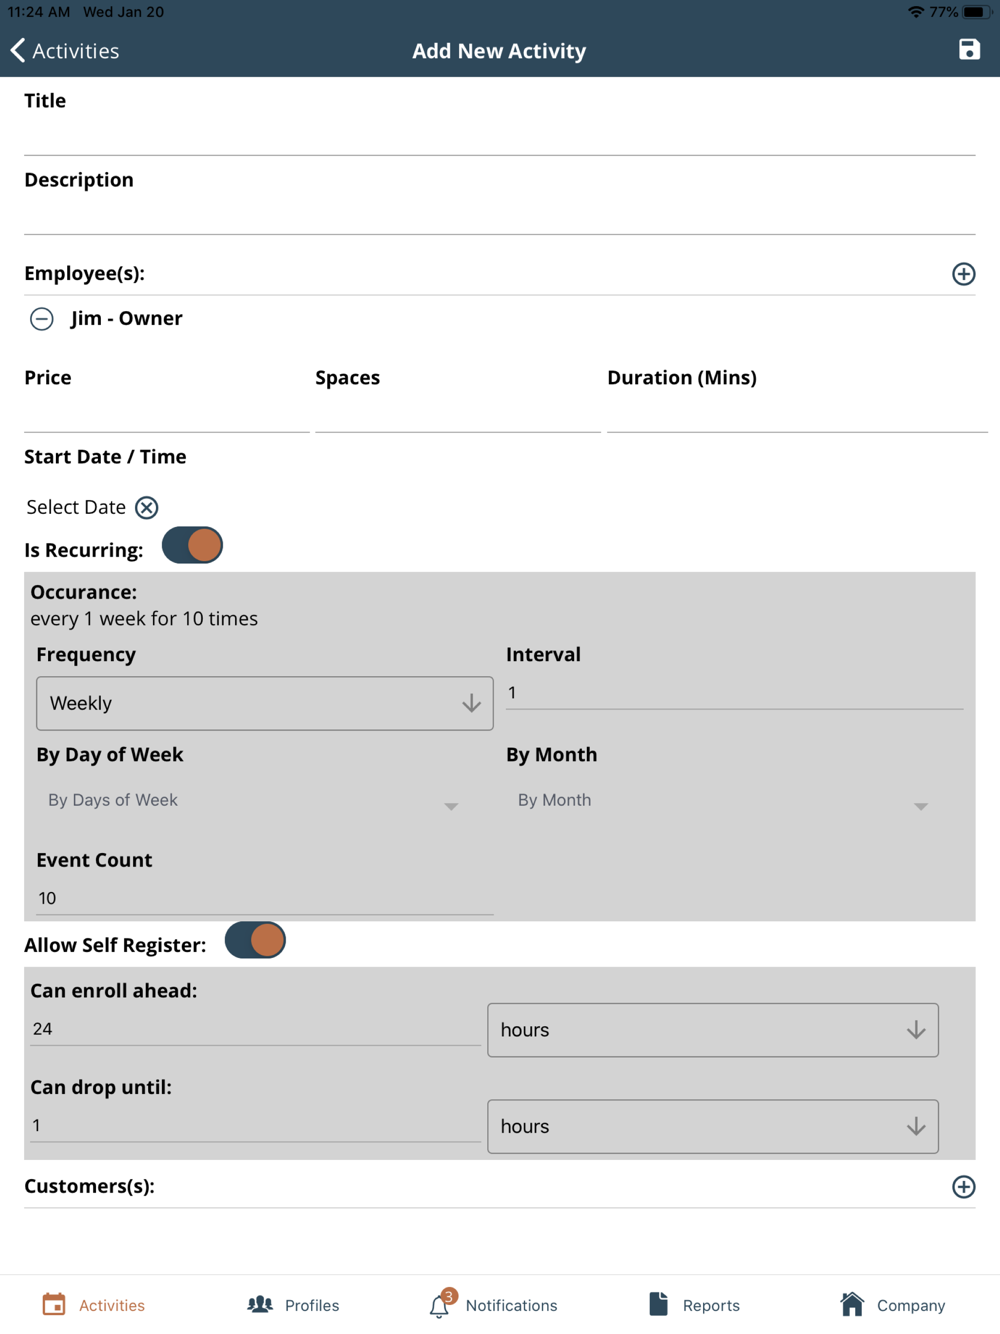Go to the Company tab
Viewport: 1000px width, 1334px height.
(x=893, y=1304)
